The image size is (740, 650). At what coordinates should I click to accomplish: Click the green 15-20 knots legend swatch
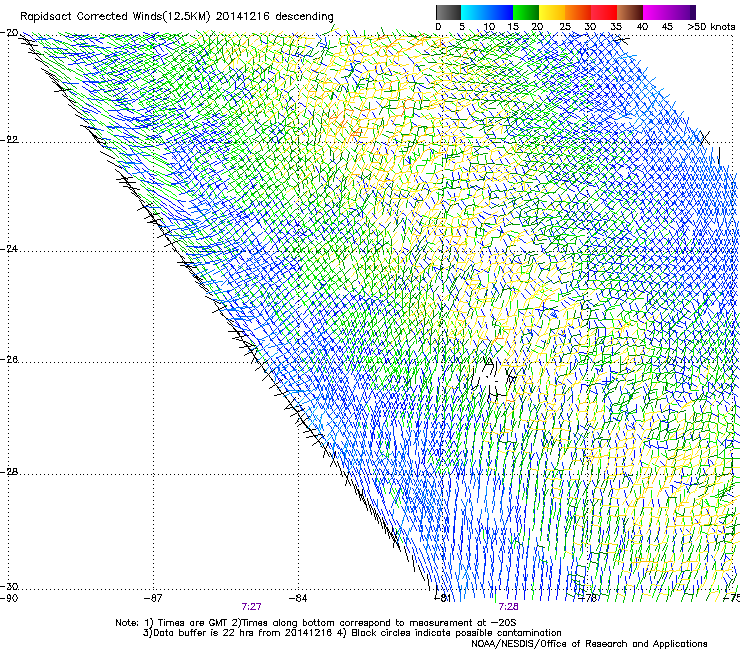click(x=526, y=12)
